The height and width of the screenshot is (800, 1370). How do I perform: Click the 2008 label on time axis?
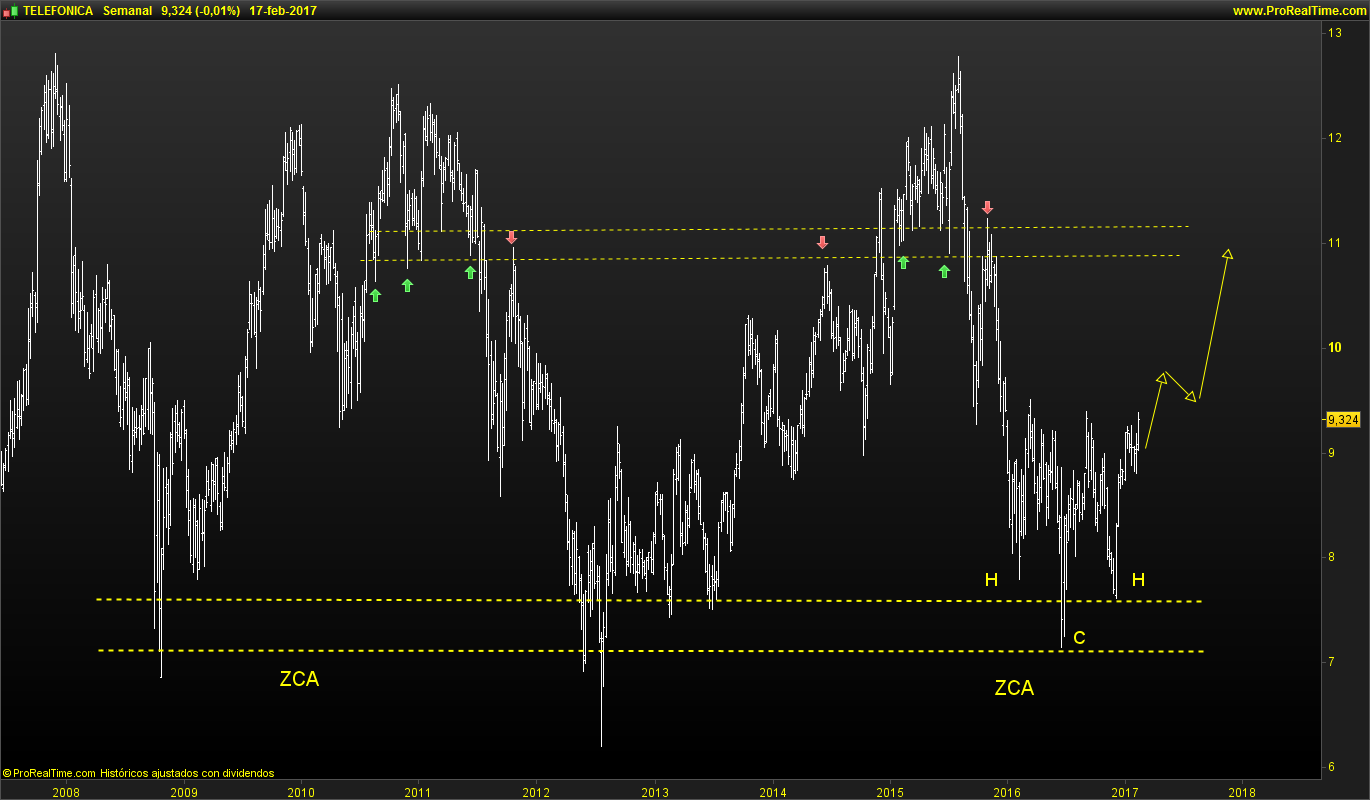[x=66, y=791]
